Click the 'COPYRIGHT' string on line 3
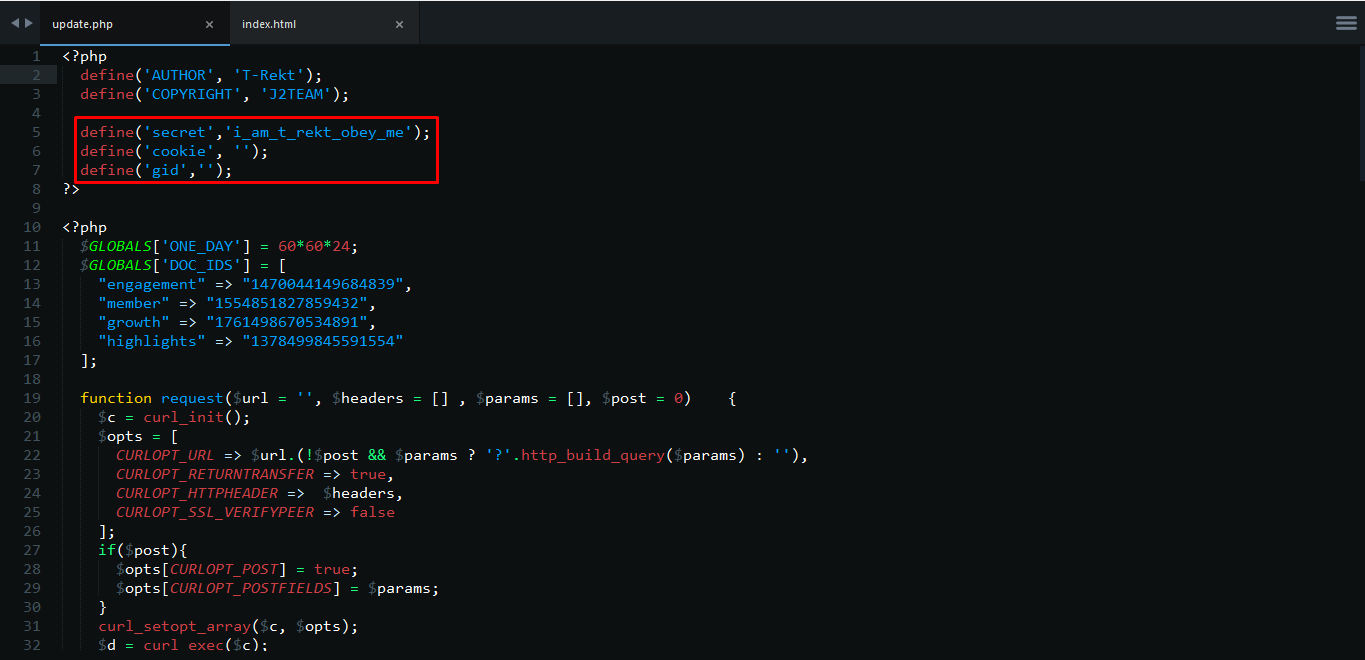 [x=193, y=95]
